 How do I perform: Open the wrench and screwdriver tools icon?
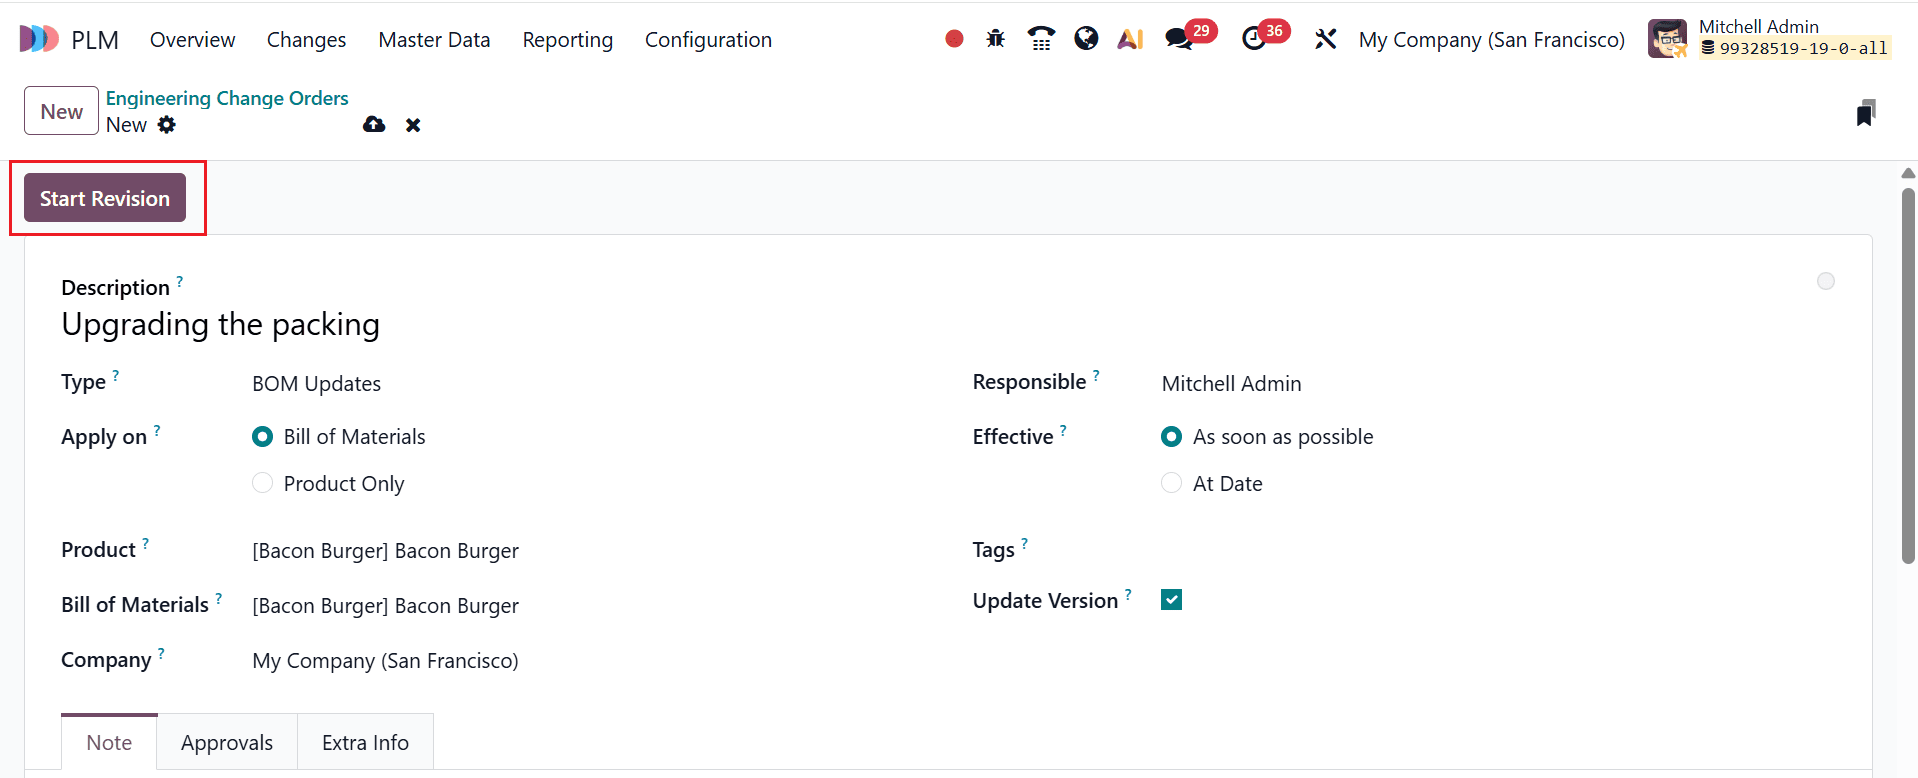click(x=1325, y=39)
